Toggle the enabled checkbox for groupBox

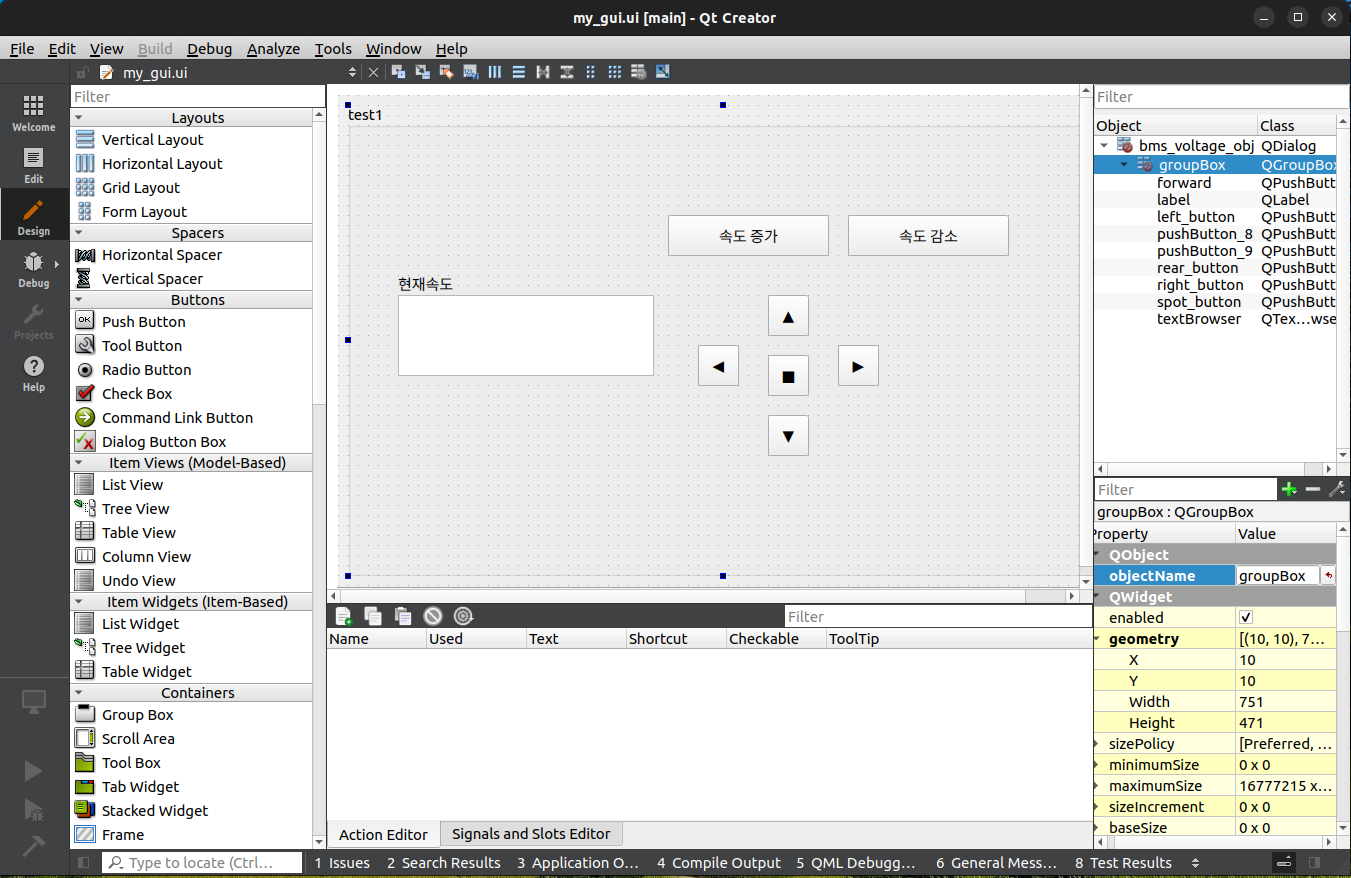click(x=1246, y=617)
